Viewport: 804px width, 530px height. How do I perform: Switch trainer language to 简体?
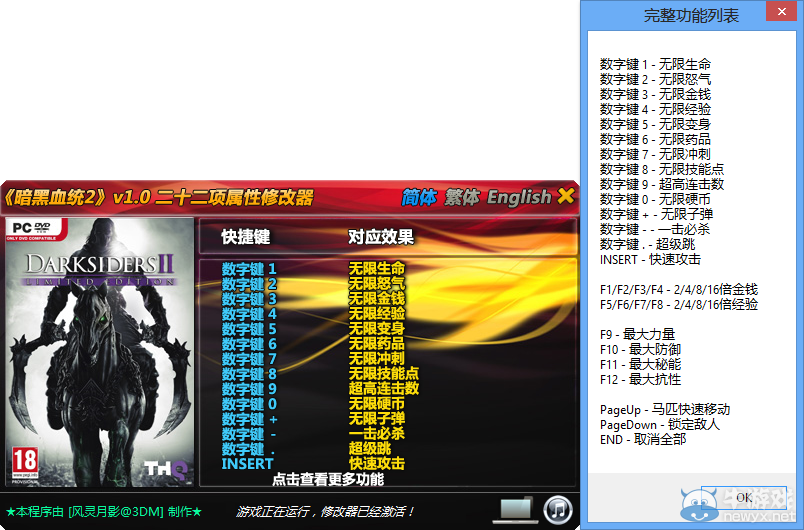click(x=419, y=197)
